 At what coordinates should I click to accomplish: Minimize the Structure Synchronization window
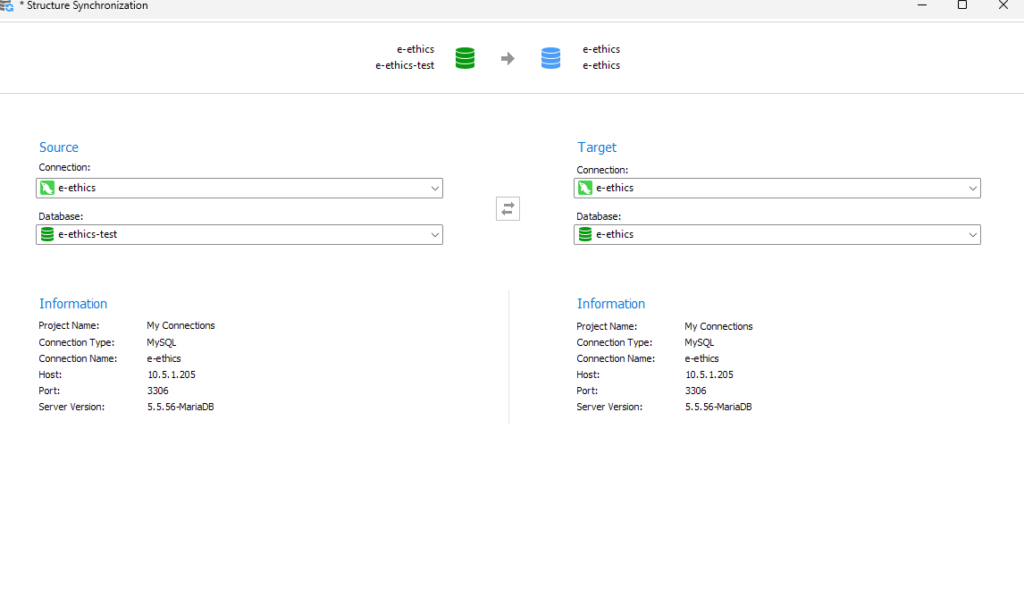tap(920, 6)
